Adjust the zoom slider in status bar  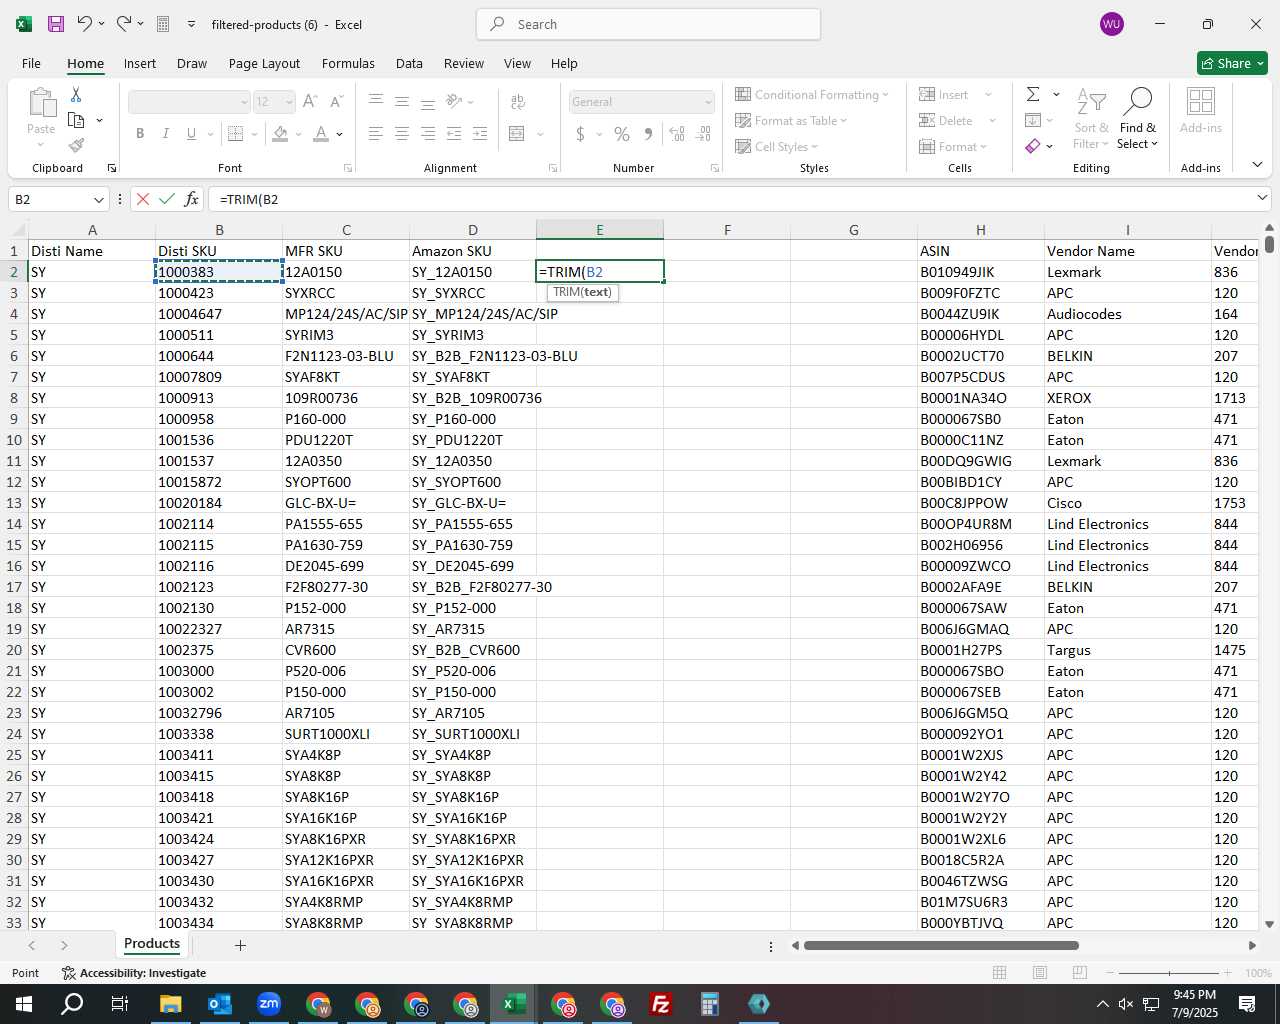coord(1169,973)
